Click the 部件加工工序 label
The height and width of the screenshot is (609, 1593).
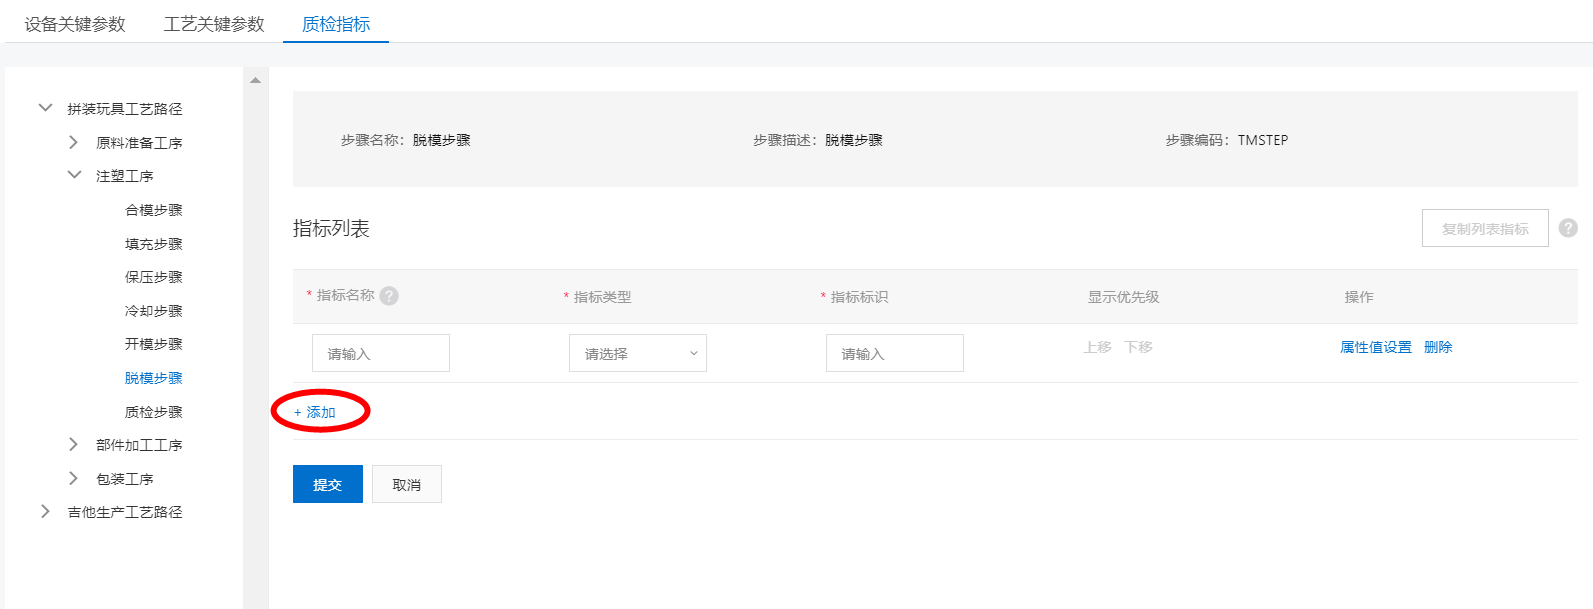[139, 445]
